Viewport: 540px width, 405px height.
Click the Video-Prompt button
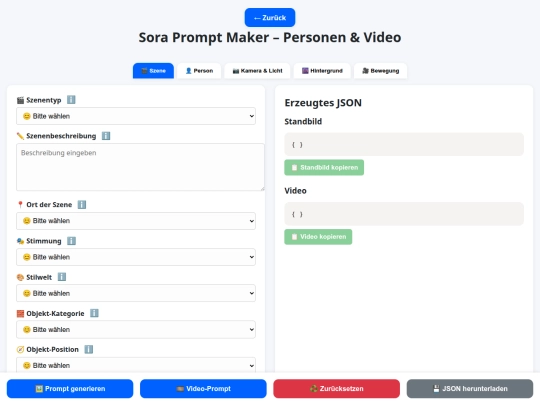pyautogui.click(x=203, y=388)
